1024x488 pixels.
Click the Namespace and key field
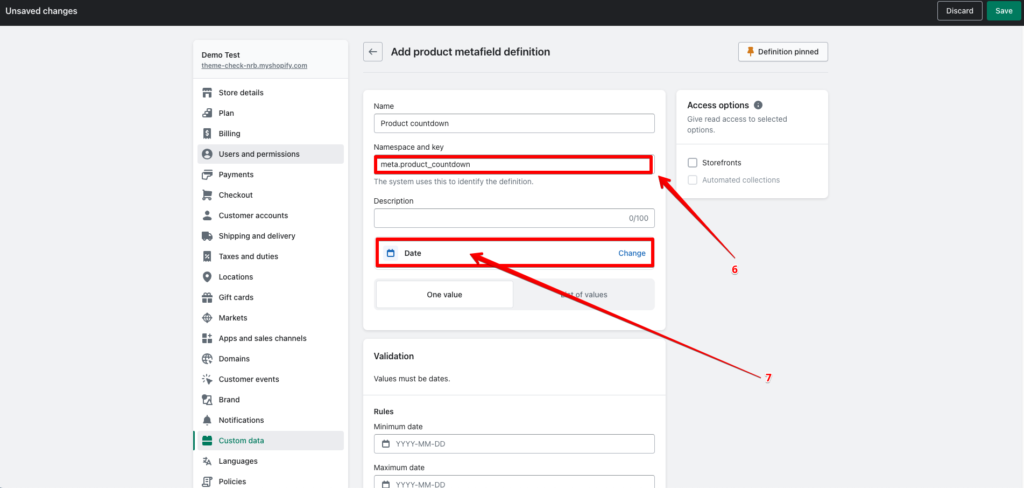click(513, 164)
